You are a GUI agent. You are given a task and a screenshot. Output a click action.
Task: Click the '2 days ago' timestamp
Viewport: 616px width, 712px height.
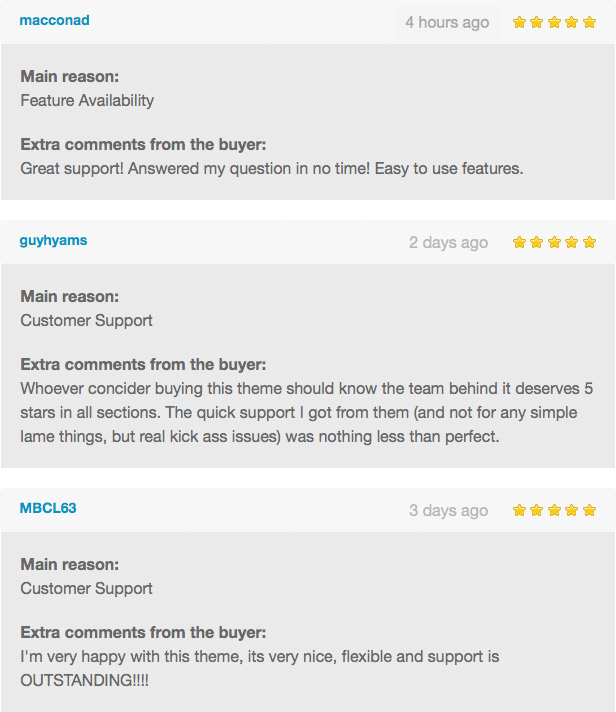[x=448, y=242]
